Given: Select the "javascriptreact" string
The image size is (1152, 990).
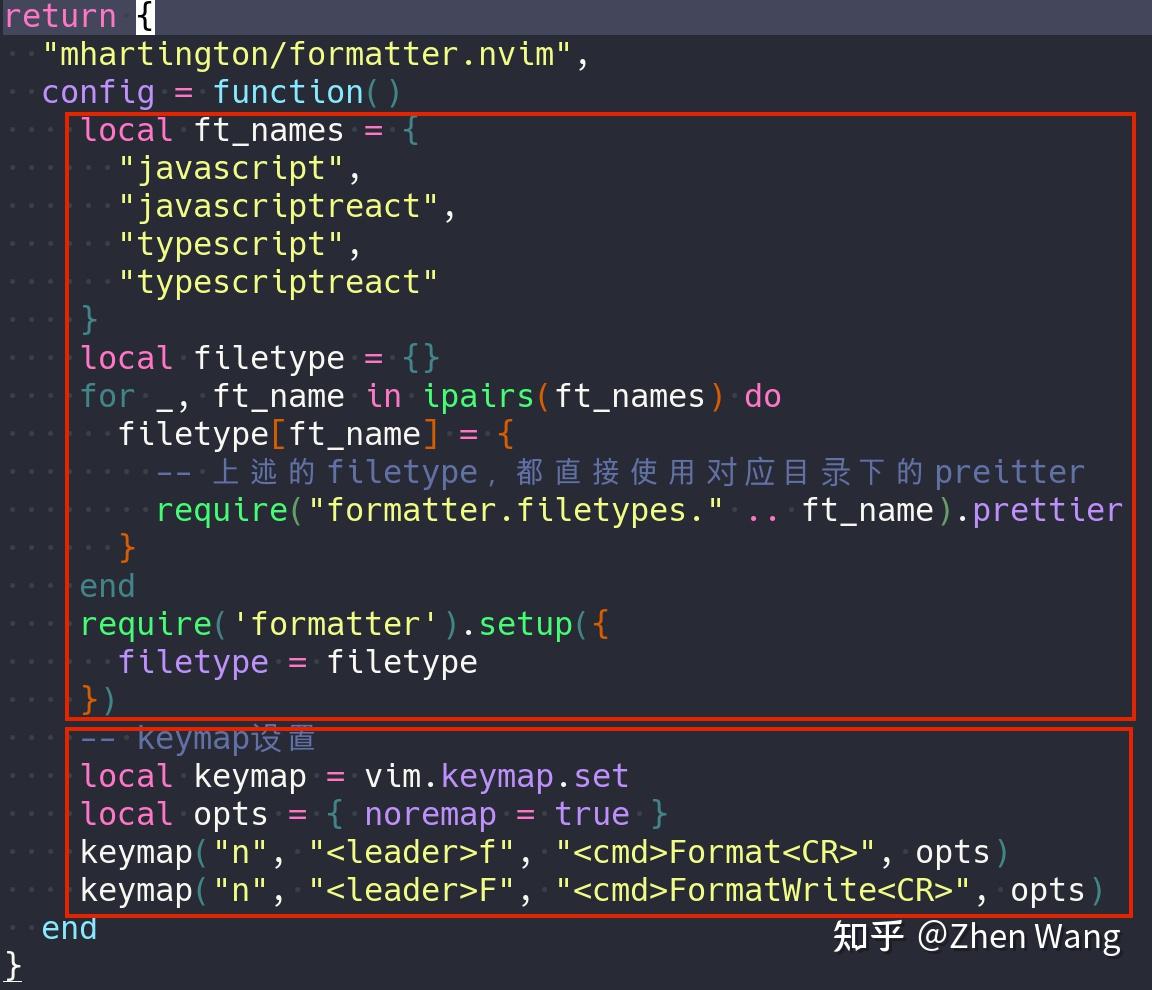Looking at the screenshot, I should tap(278, 206).
